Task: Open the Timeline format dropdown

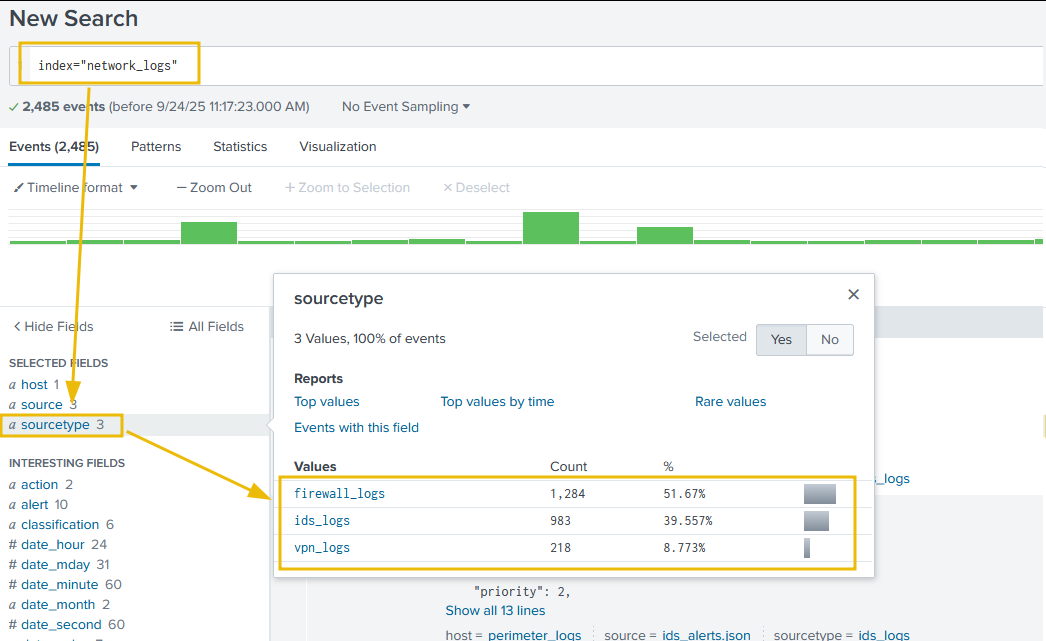Action: [x=76, y=188]
